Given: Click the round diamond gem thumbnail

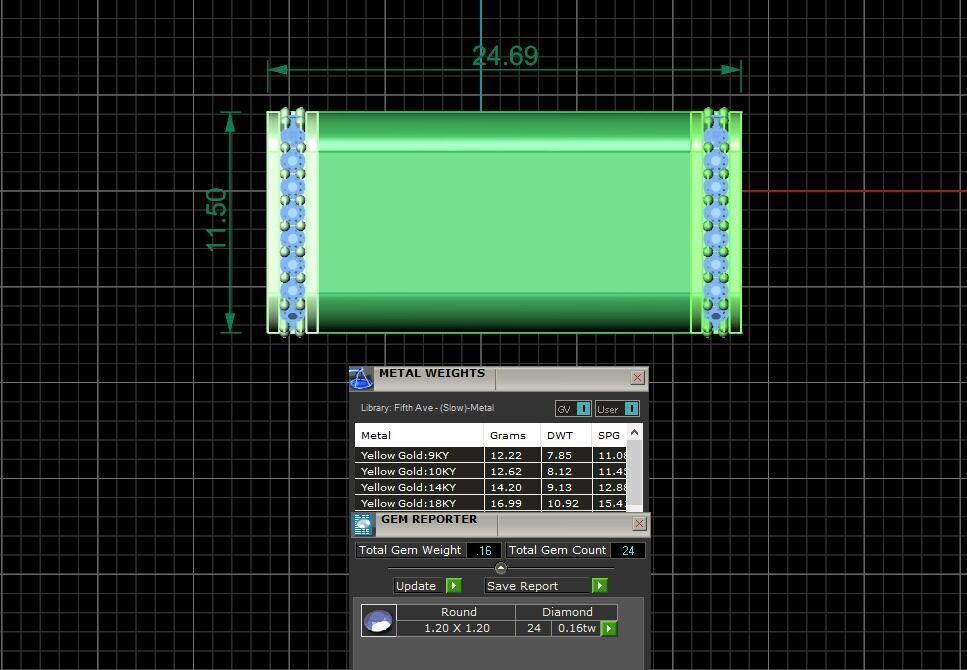Looking at the screenshot, I should point(378,621).
